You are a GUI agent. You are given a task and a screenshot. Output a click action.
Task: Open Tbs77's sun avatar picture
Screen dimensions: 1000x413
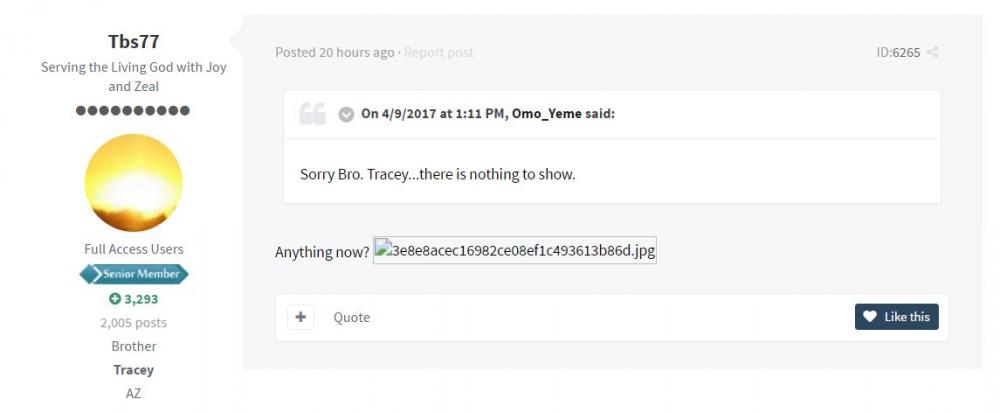pyautogui.click(x=133, y=182)
